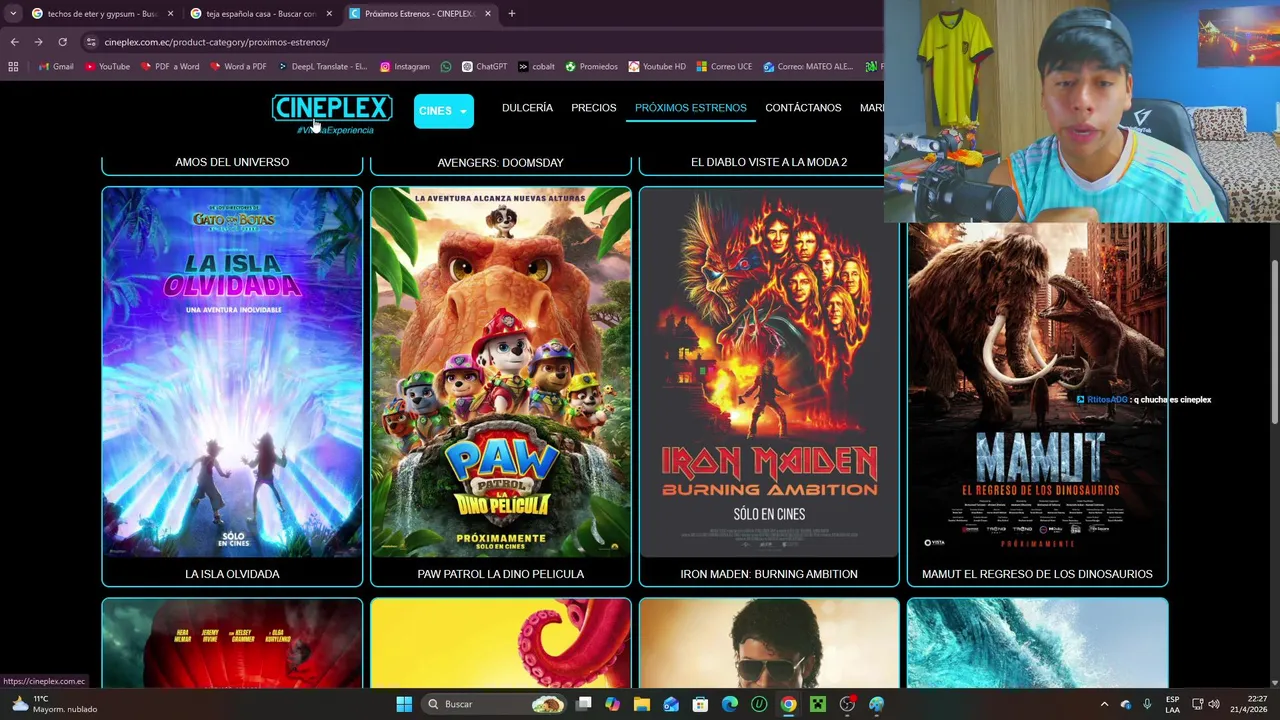Reload the current page
This screenshot has width=1280, height=720.
click(62, 42)
